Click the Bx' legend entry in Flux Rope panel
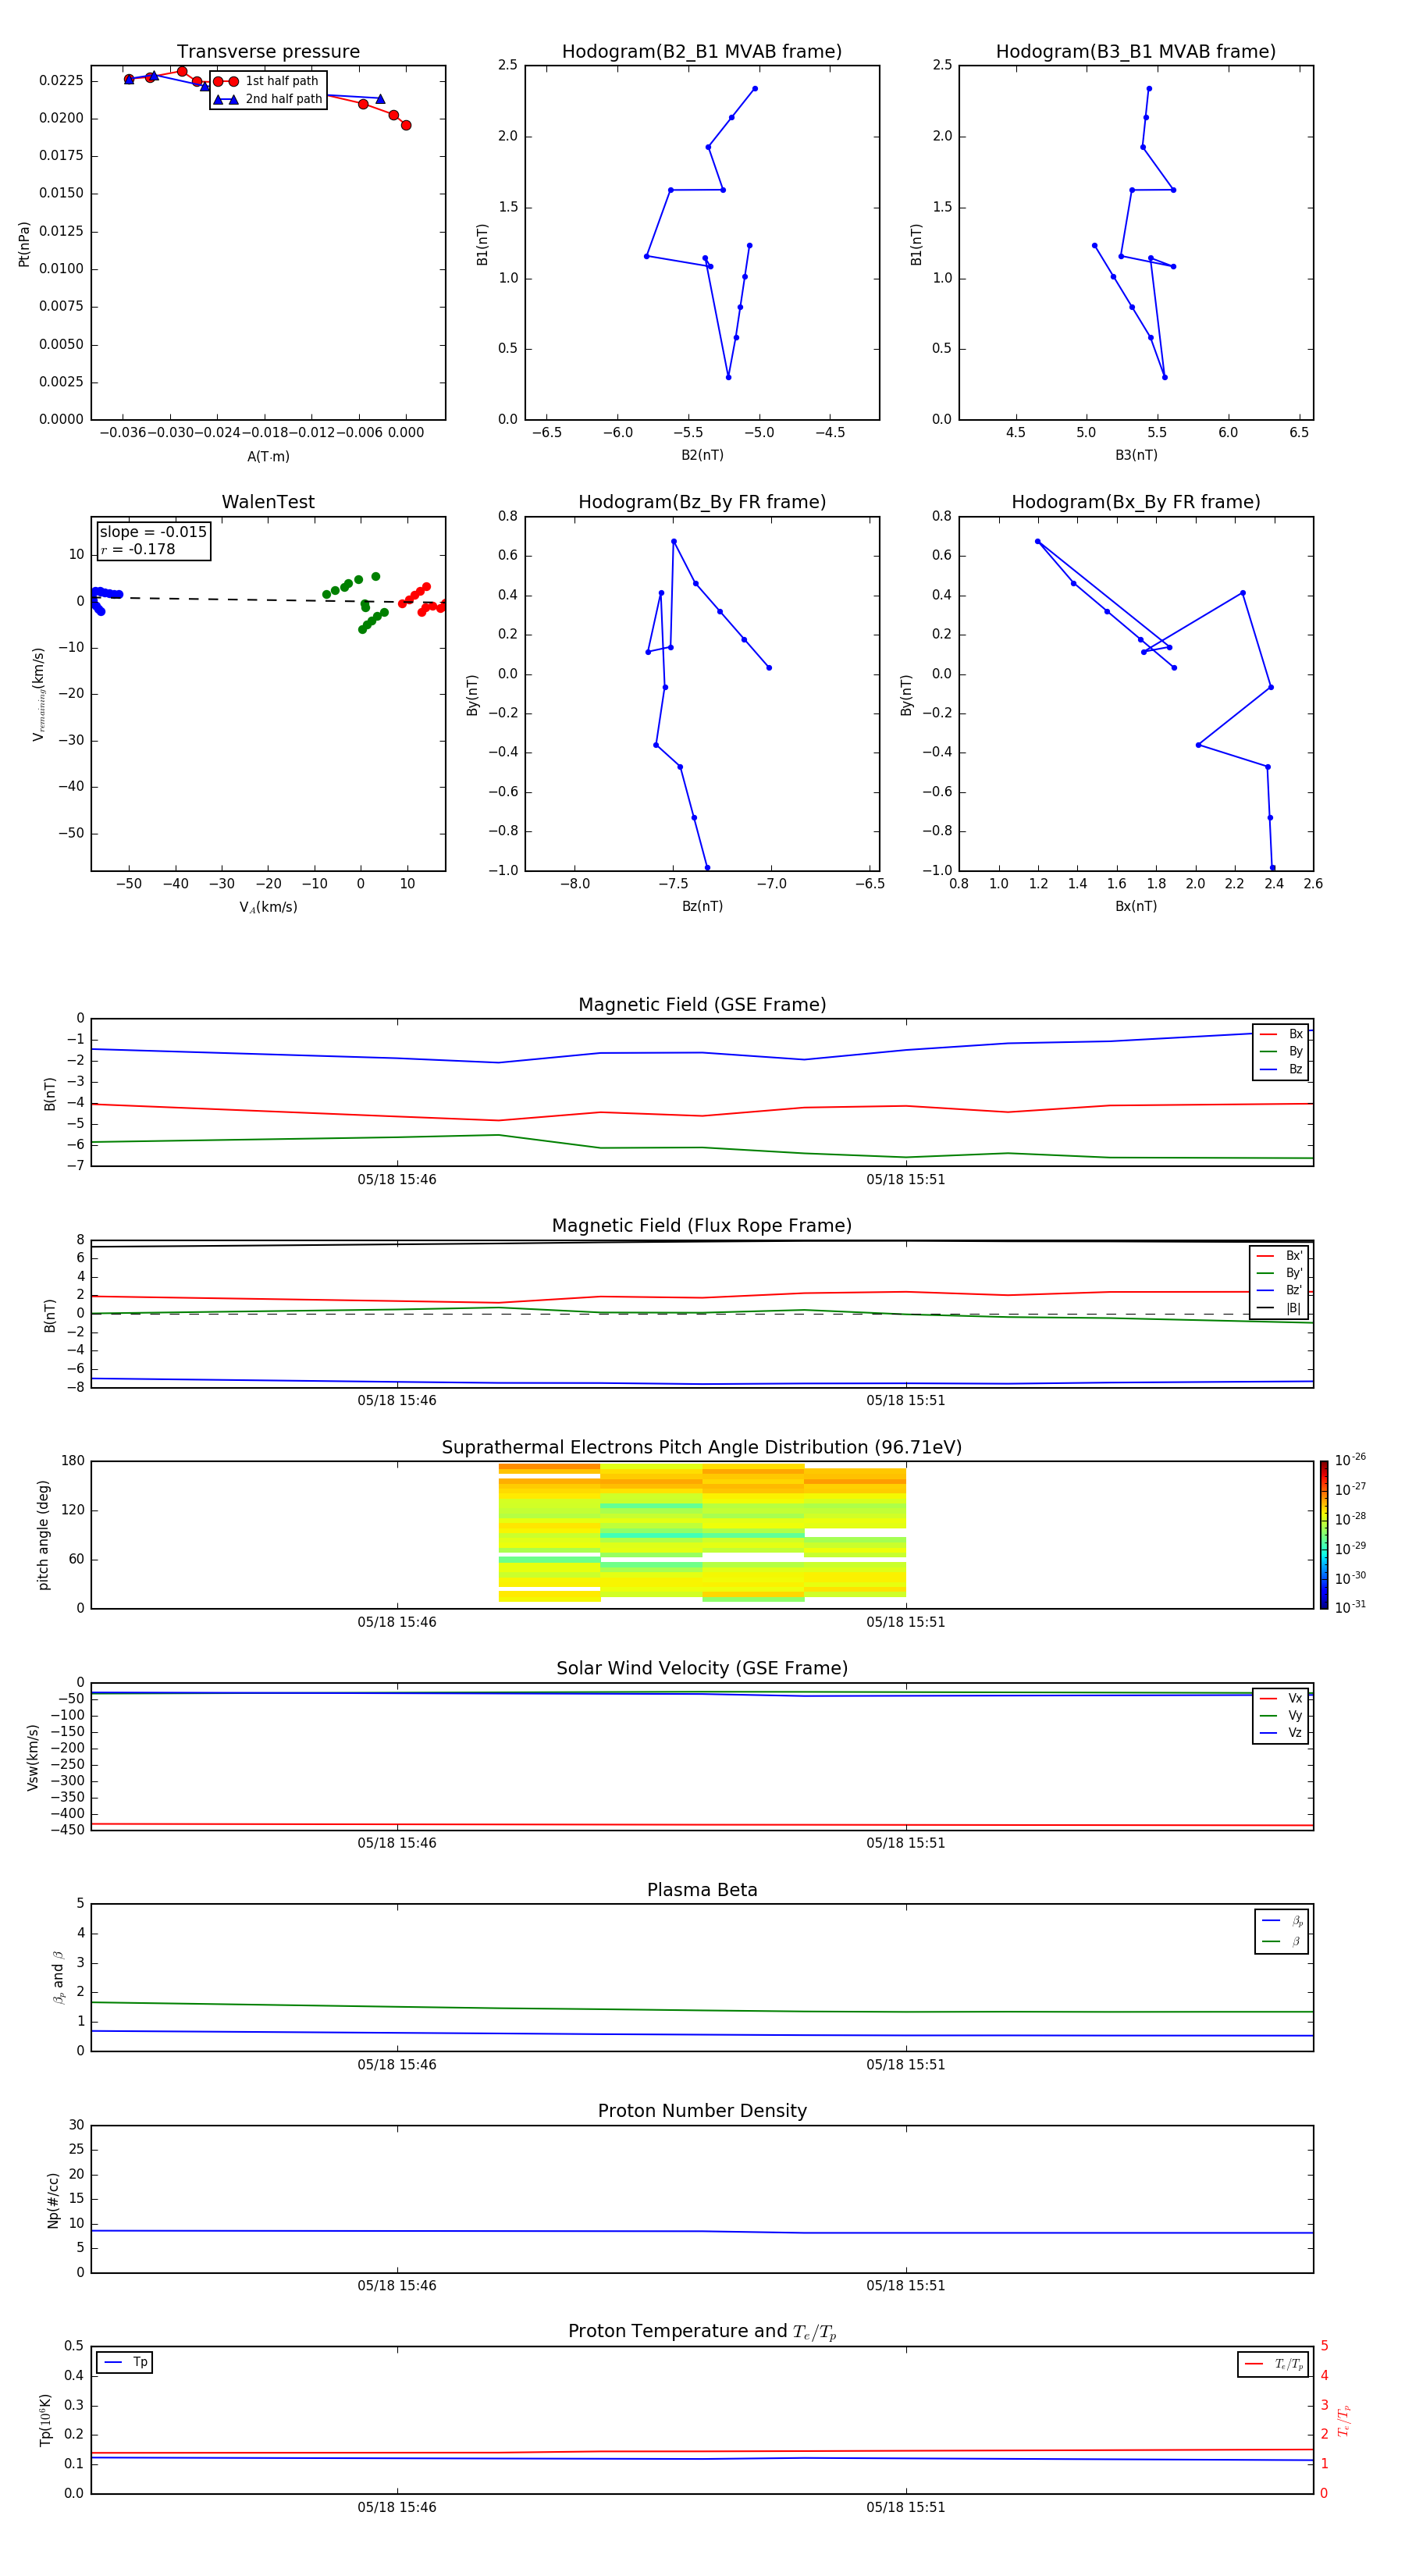1405x2576 pixels. 1279,1256
